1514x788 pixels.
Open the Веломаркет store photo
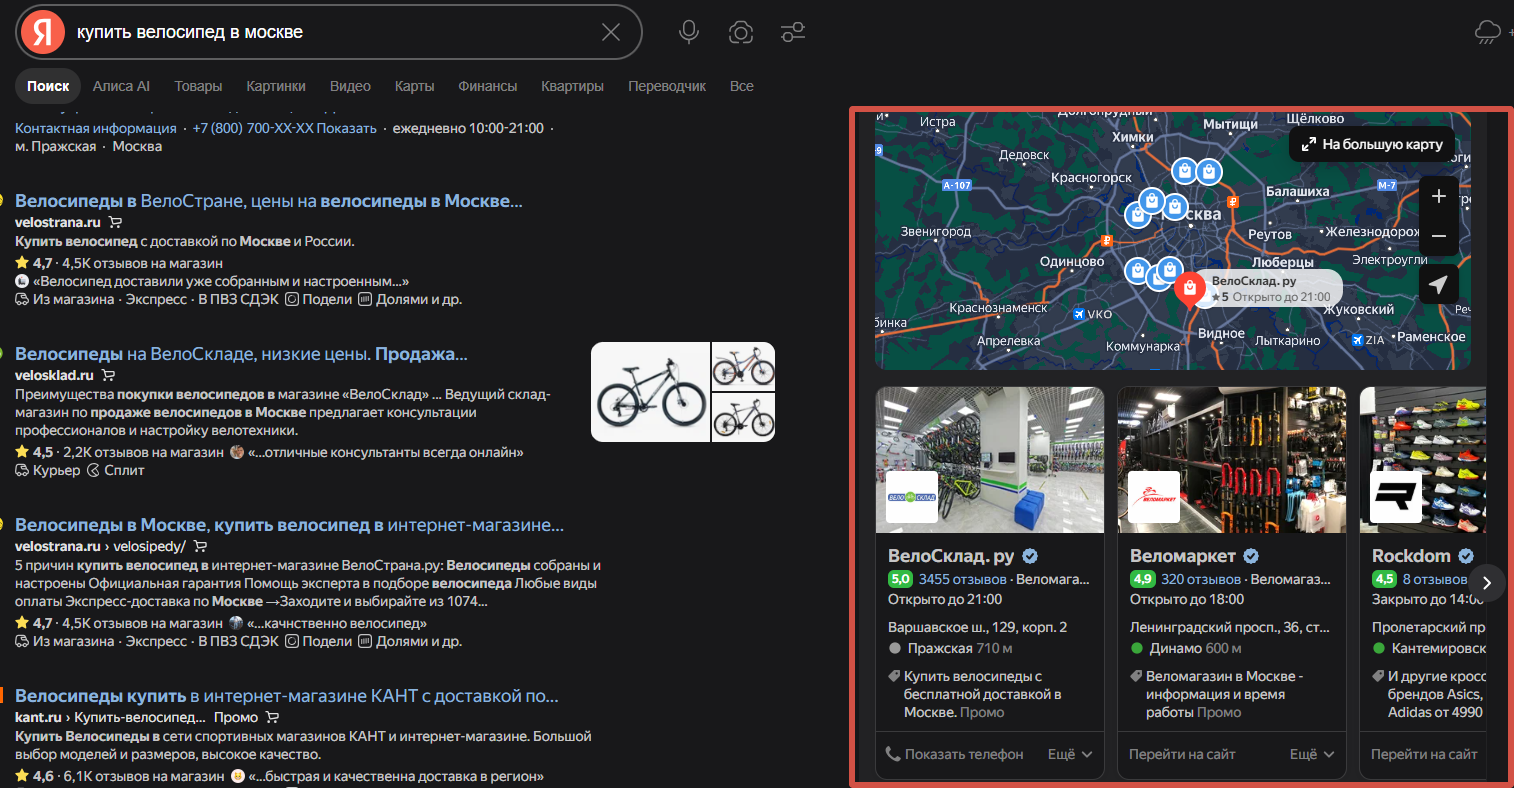tap(1232, 460)
